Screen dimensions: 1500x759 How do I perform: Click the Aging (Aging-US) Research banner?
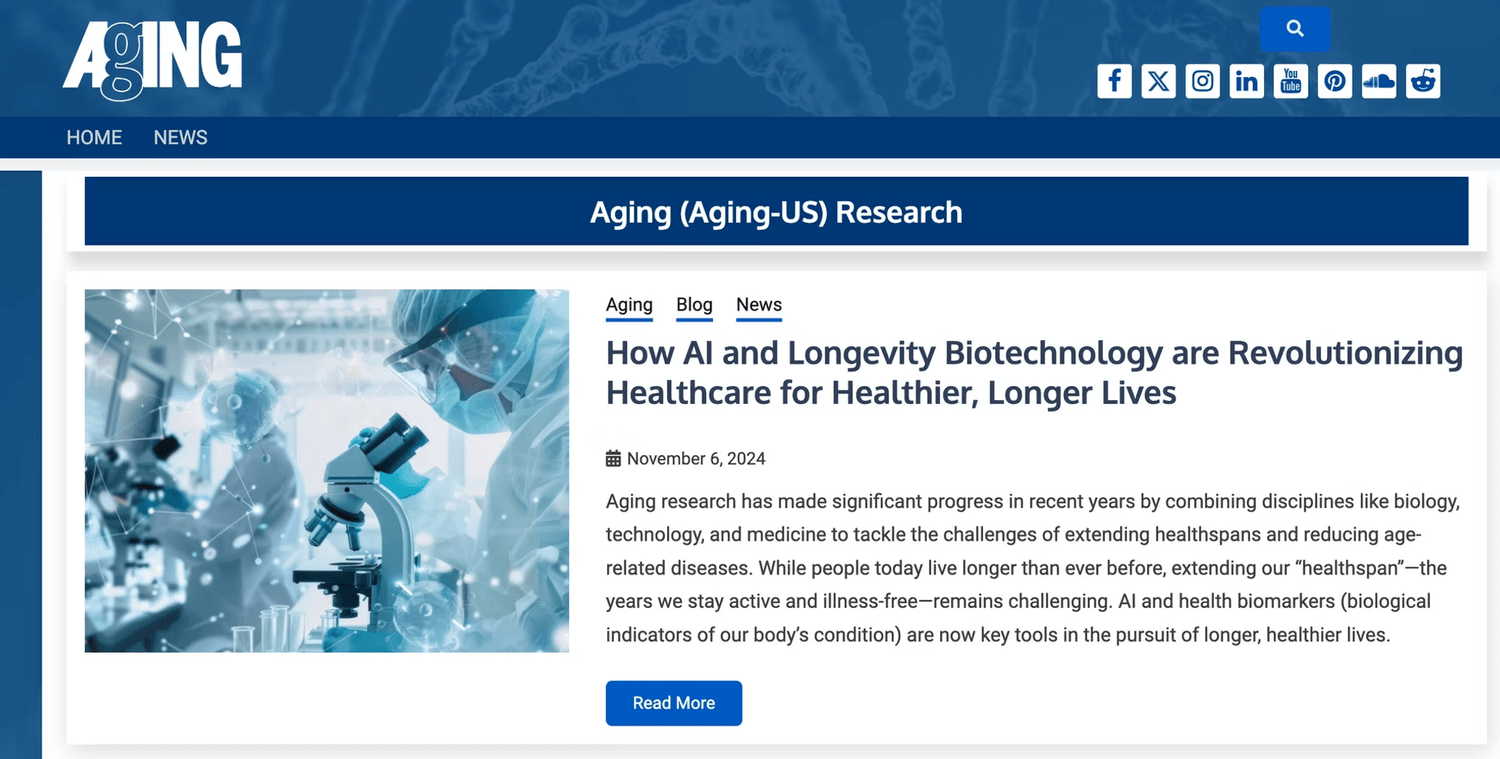776,212
